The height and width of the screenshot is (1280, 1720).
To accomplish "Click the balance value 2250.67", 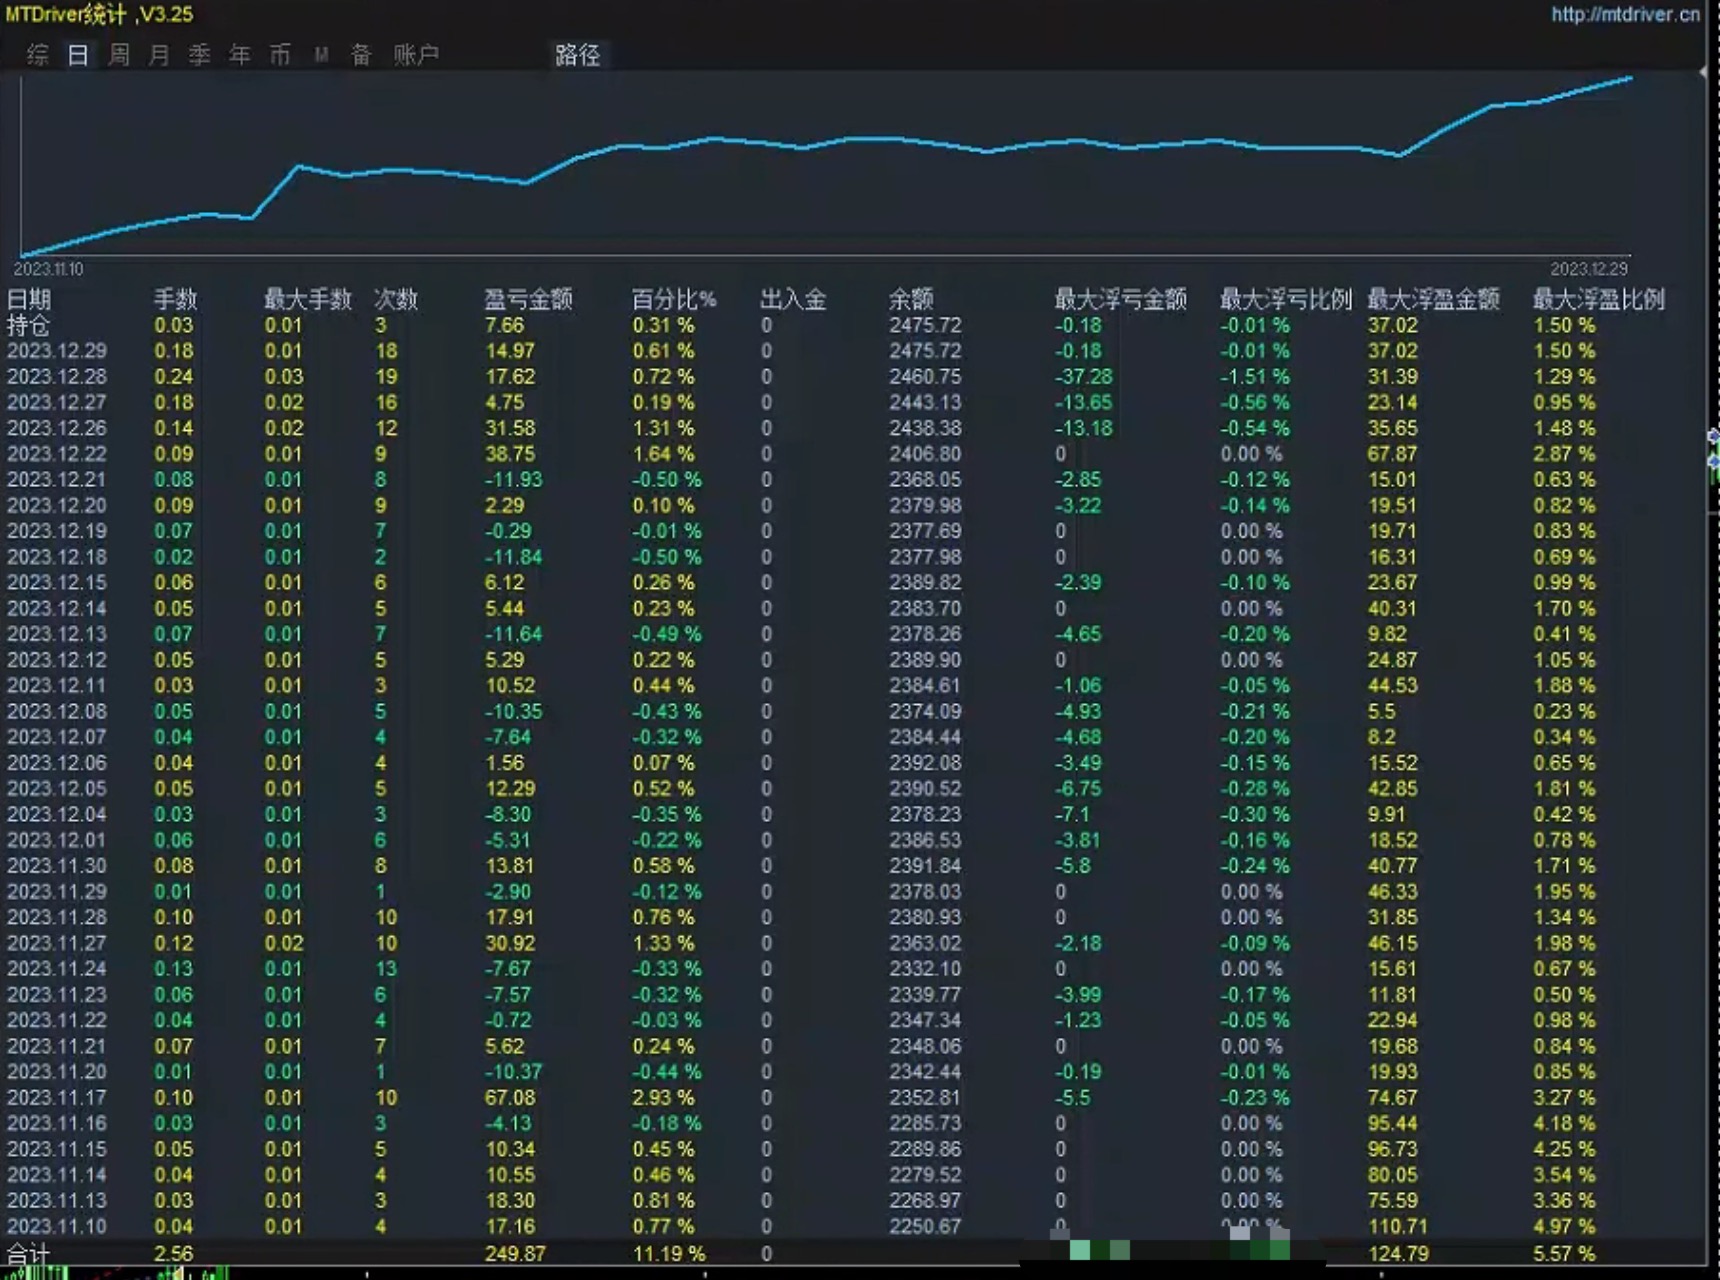I will pos(925,1227).
